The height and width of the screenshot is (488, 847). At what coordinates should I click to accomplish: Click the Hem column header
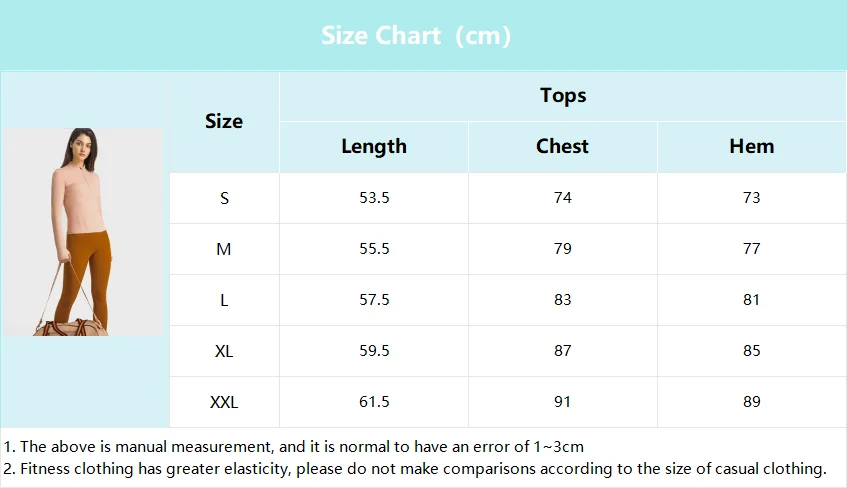pyautogui.click(x=751, y=146)
